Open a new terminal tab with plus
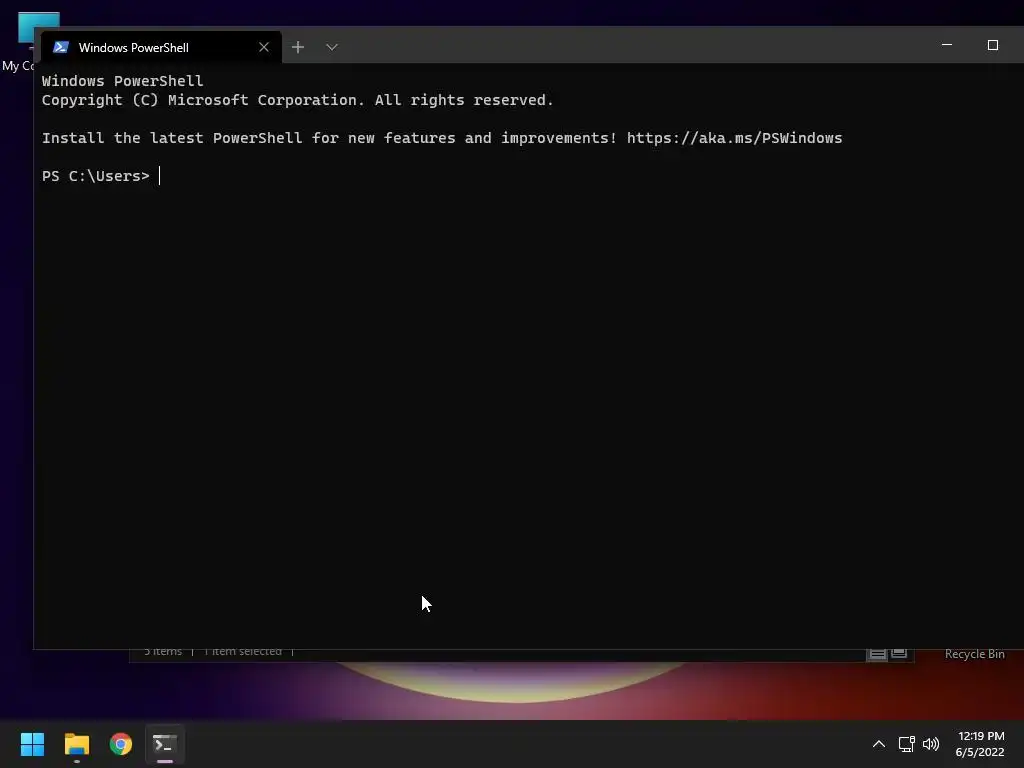The width and height of the screenshot is (1024, 768). (x=298, y=47)
